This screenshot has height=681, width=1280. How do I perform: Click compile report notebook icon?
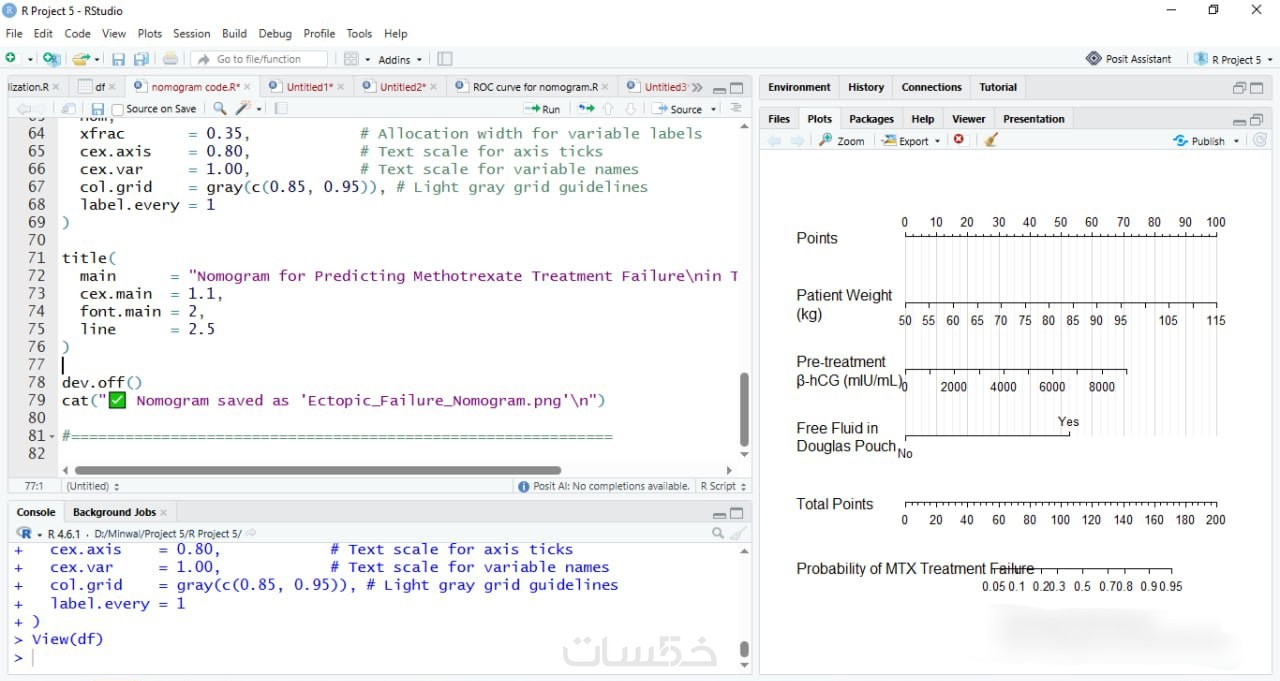click(x=281, y=109)
